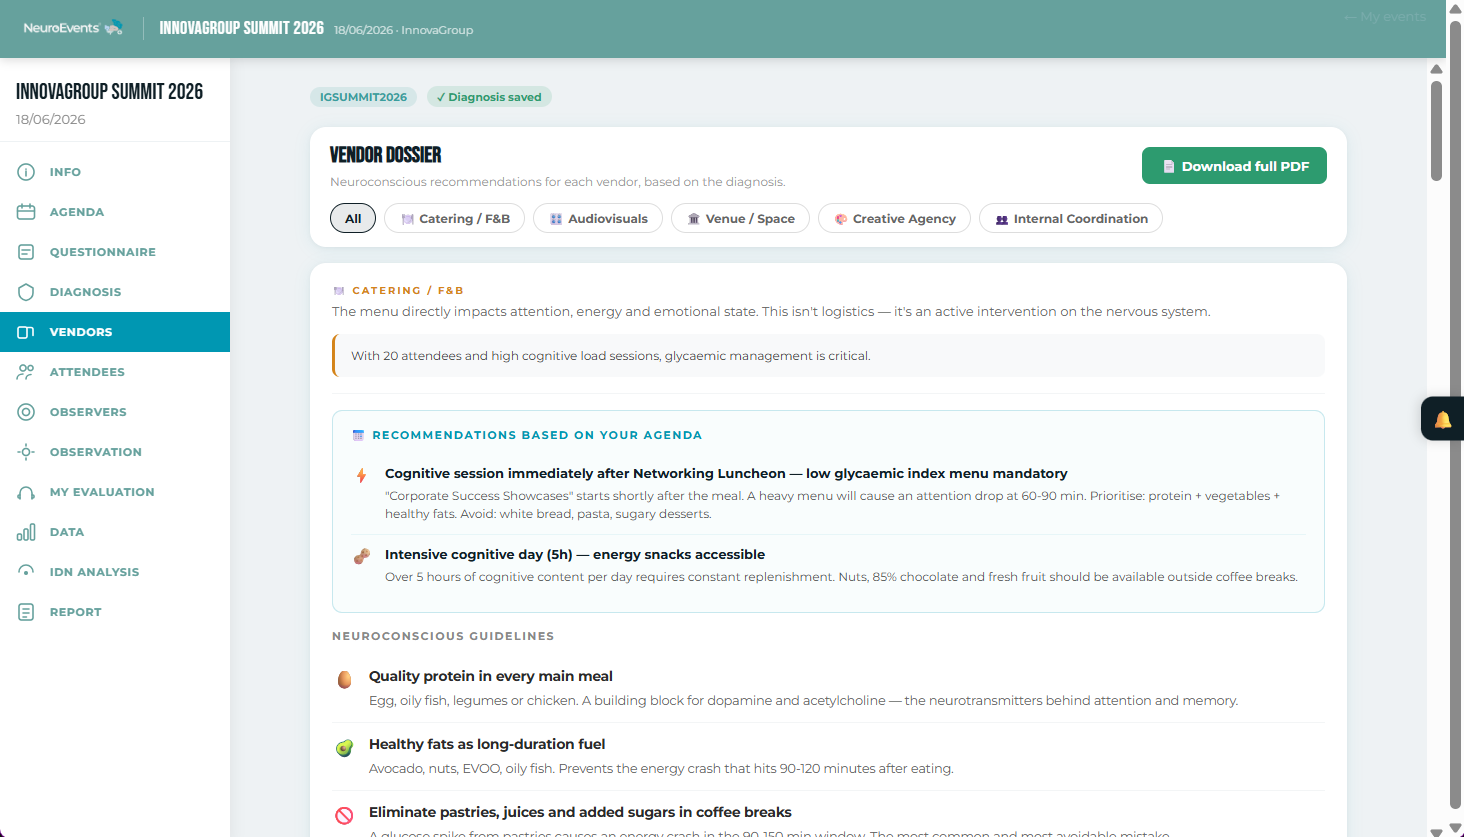Viewport: 1464px width, 837px height.
Task: Click the My Evaluation headphones icon
Action: click(x=26, y=492)
